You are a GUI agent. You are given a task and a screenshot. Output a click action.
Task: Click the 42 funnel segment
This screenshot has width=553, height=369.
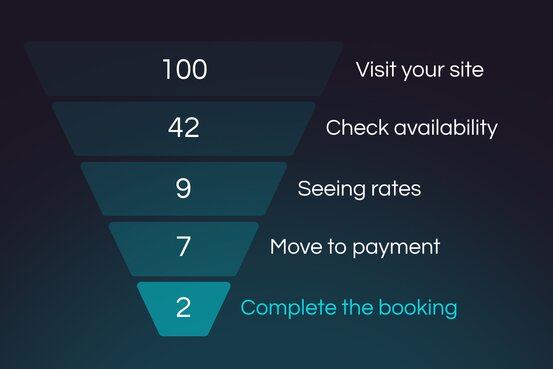[184, 129]
